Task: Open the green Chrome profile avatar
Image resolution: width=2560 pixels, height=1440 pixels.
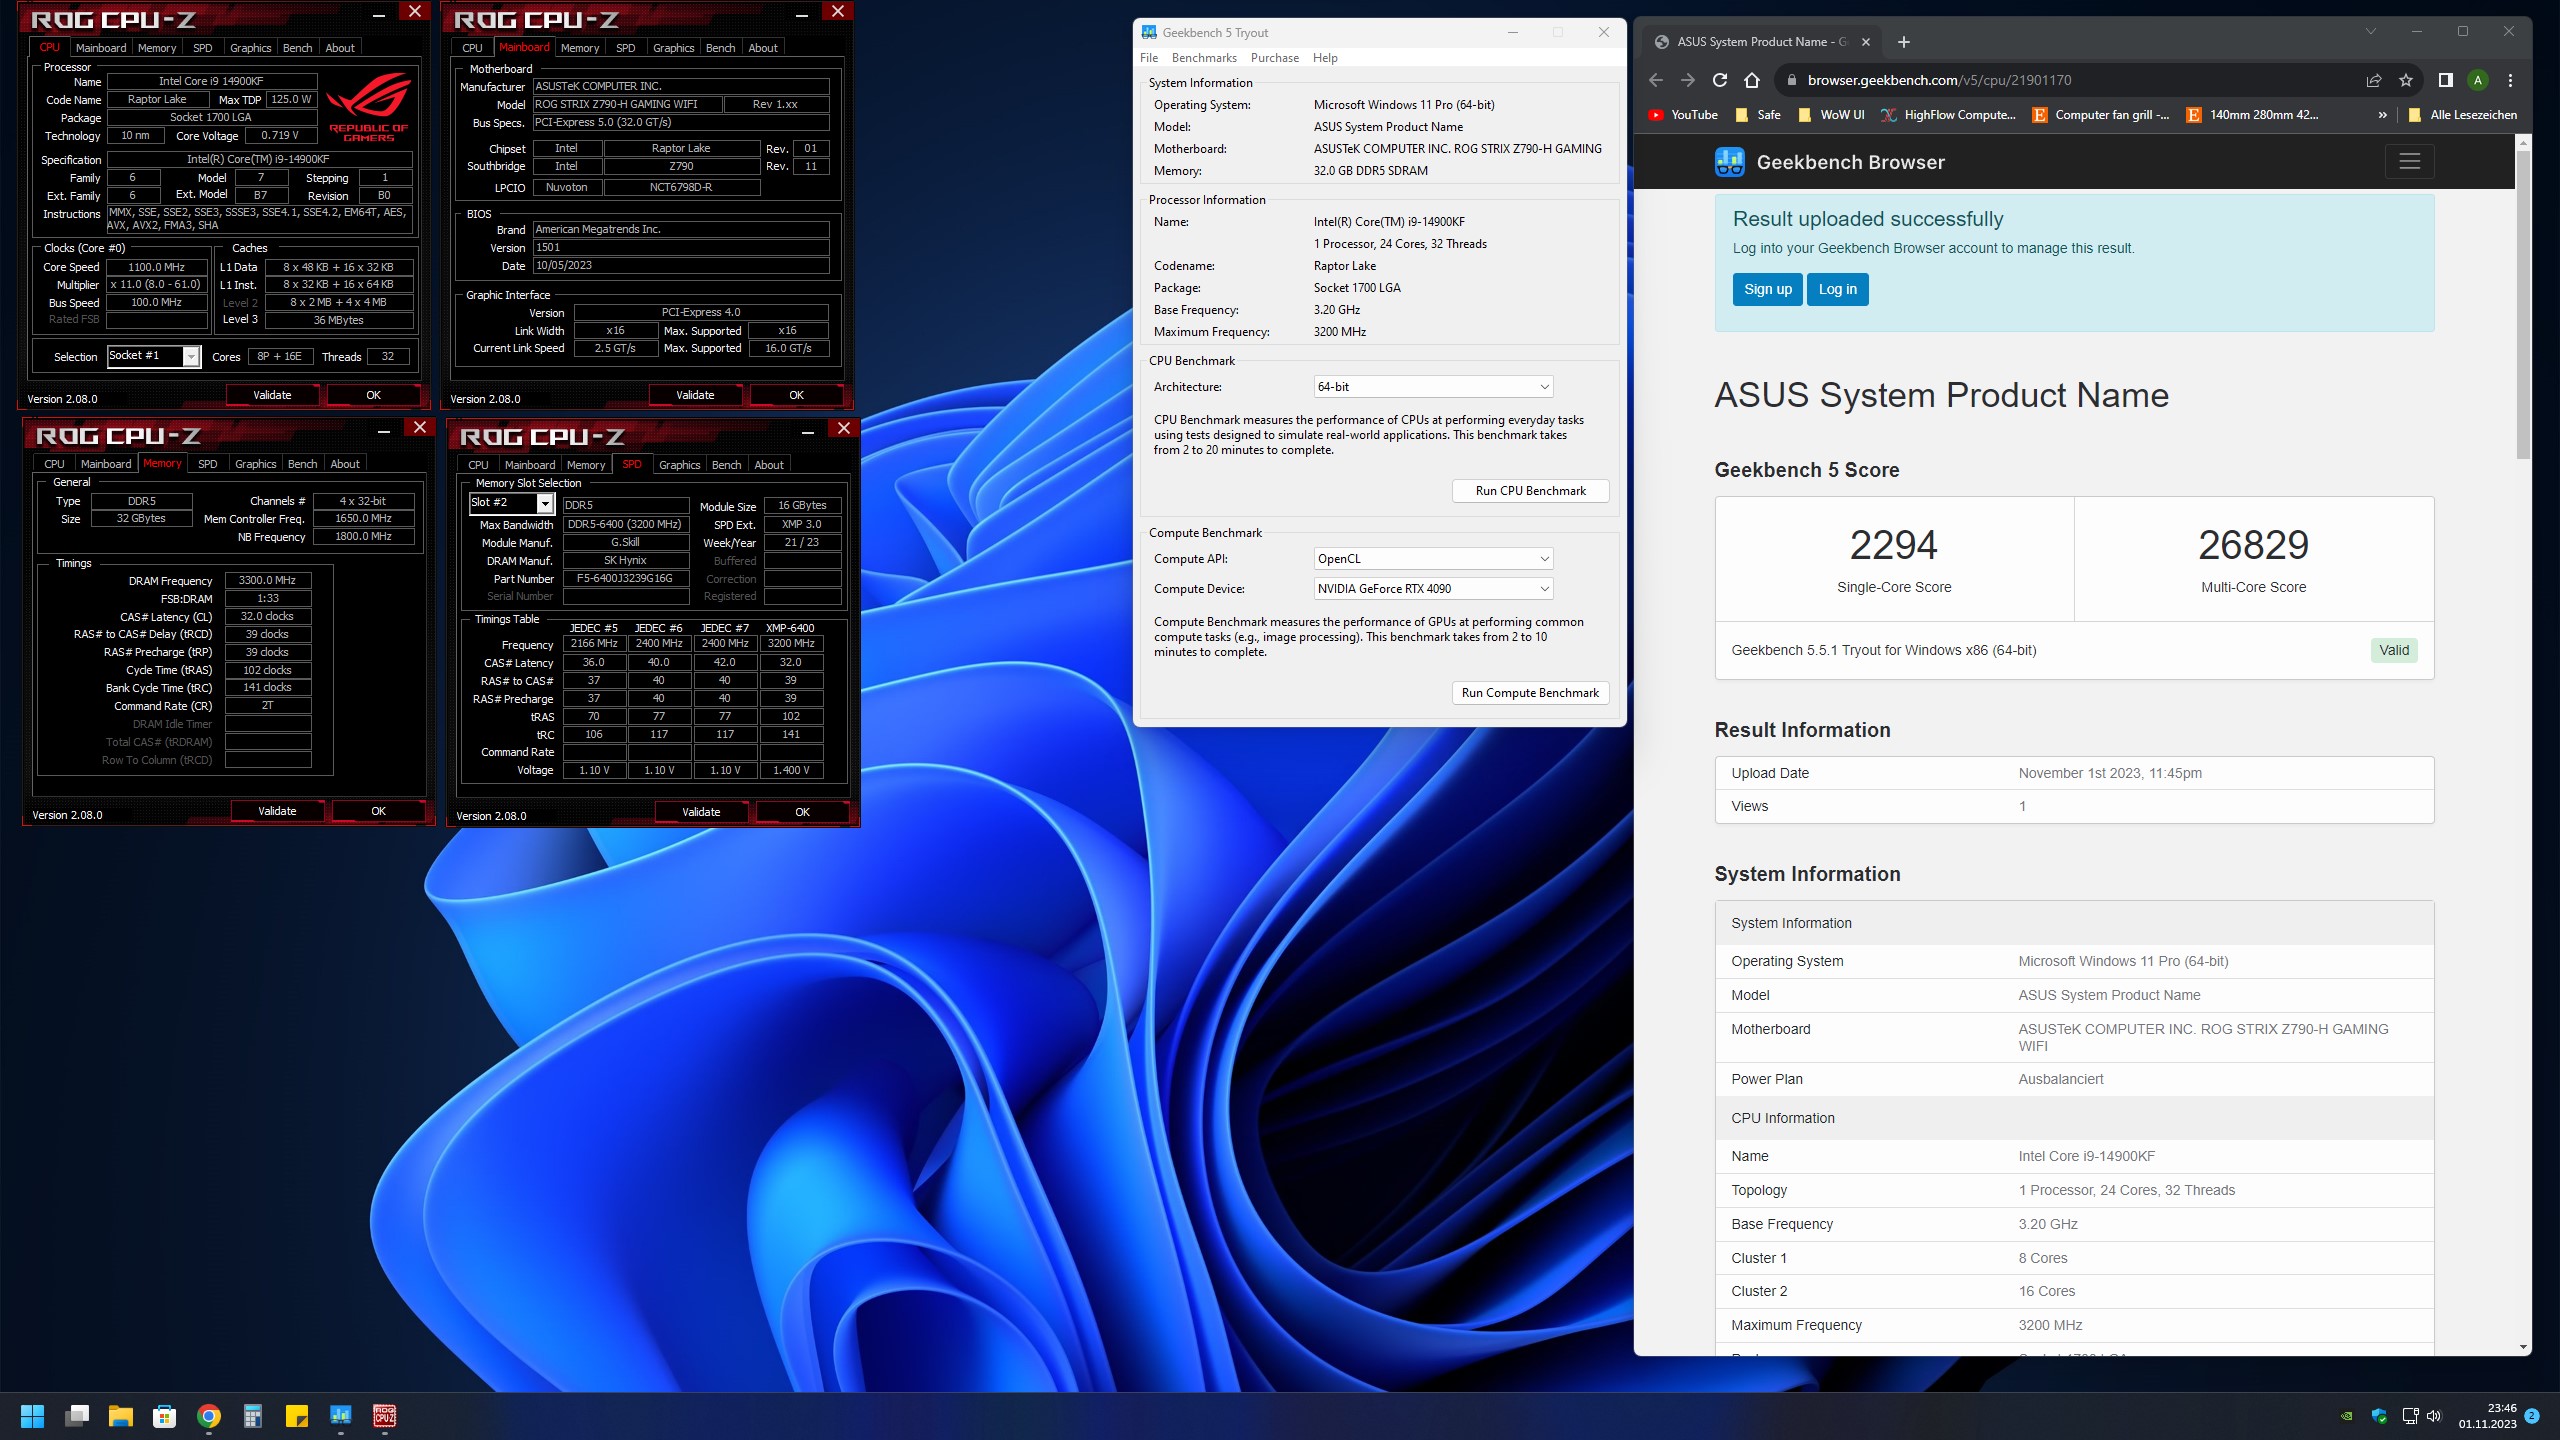Action: [x=2478, y=80]
